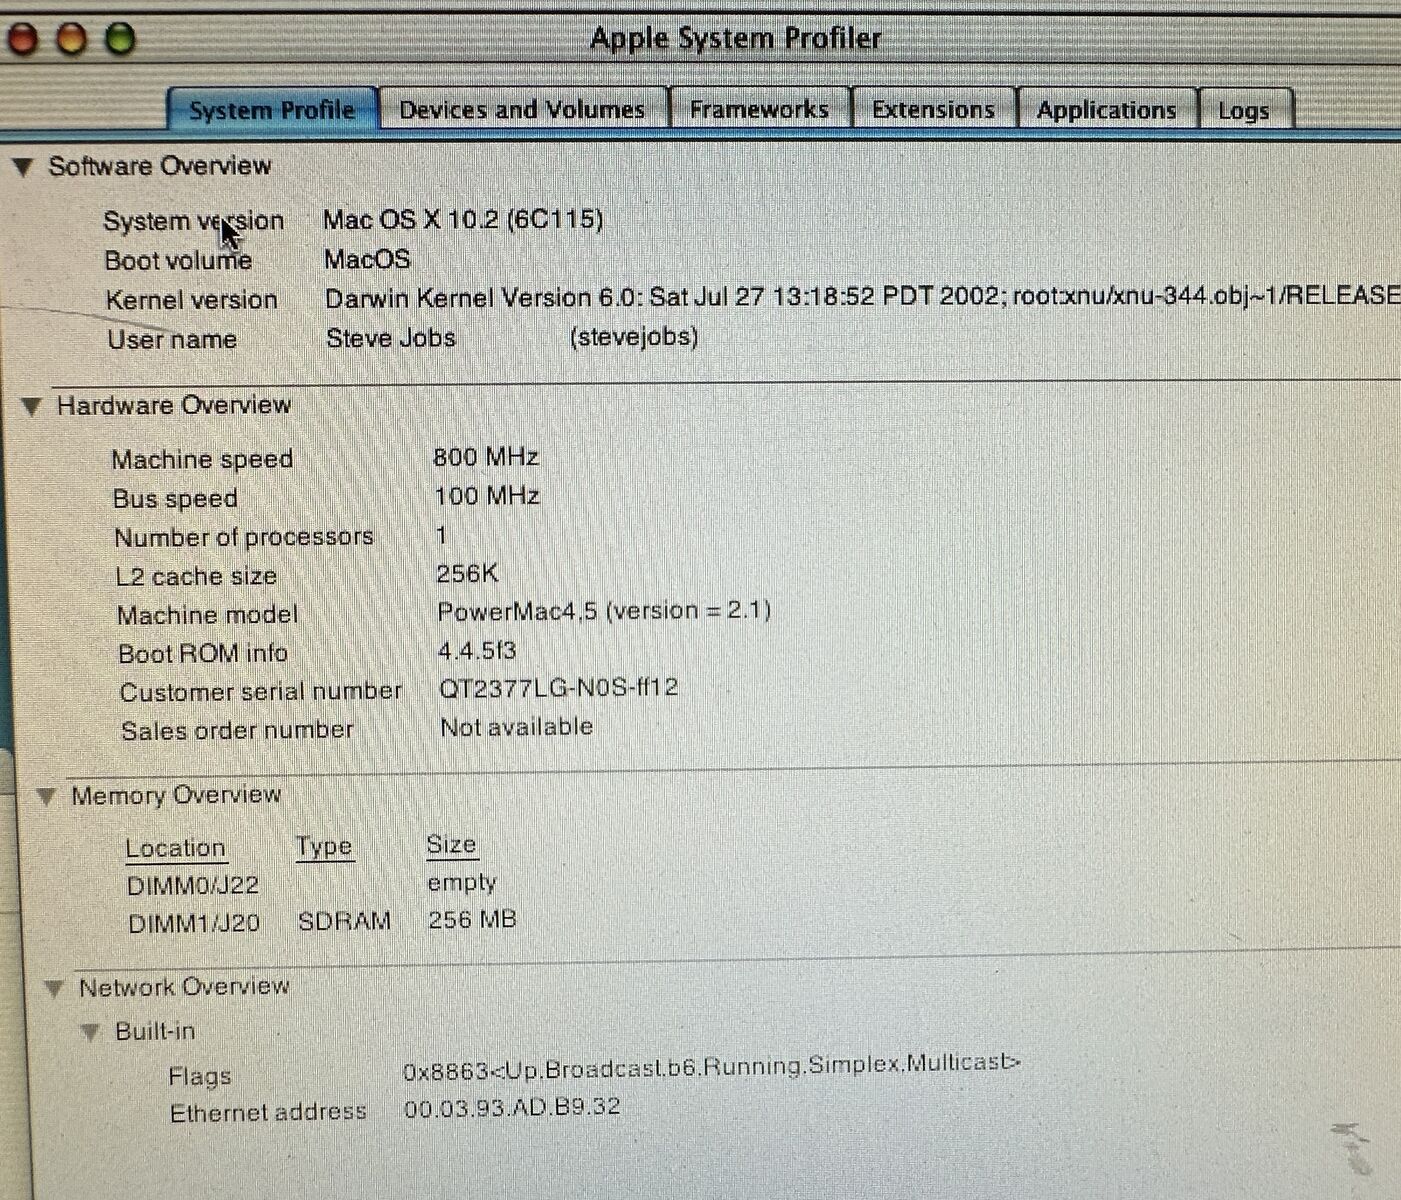
Task: Click the Type column header in Memory
Action: pyautogui.click(x=324, y=847)
